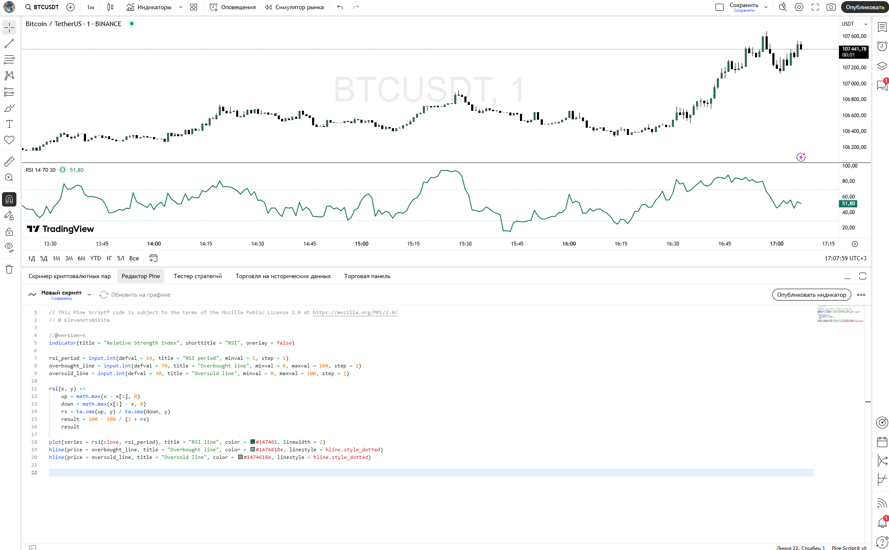Click the BTCUSDT symbol search field
The width and height of the screenshot is (889, 550).
coord(42,7)
